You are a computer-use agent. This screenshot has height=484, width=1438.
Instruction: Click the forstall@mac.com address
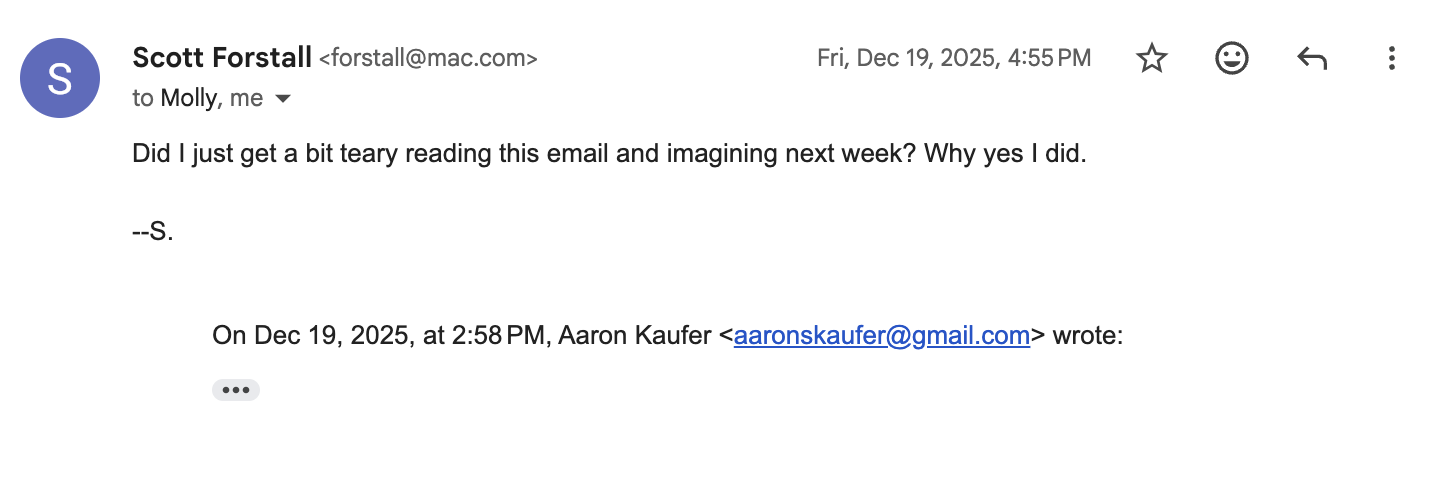point(428,59)
